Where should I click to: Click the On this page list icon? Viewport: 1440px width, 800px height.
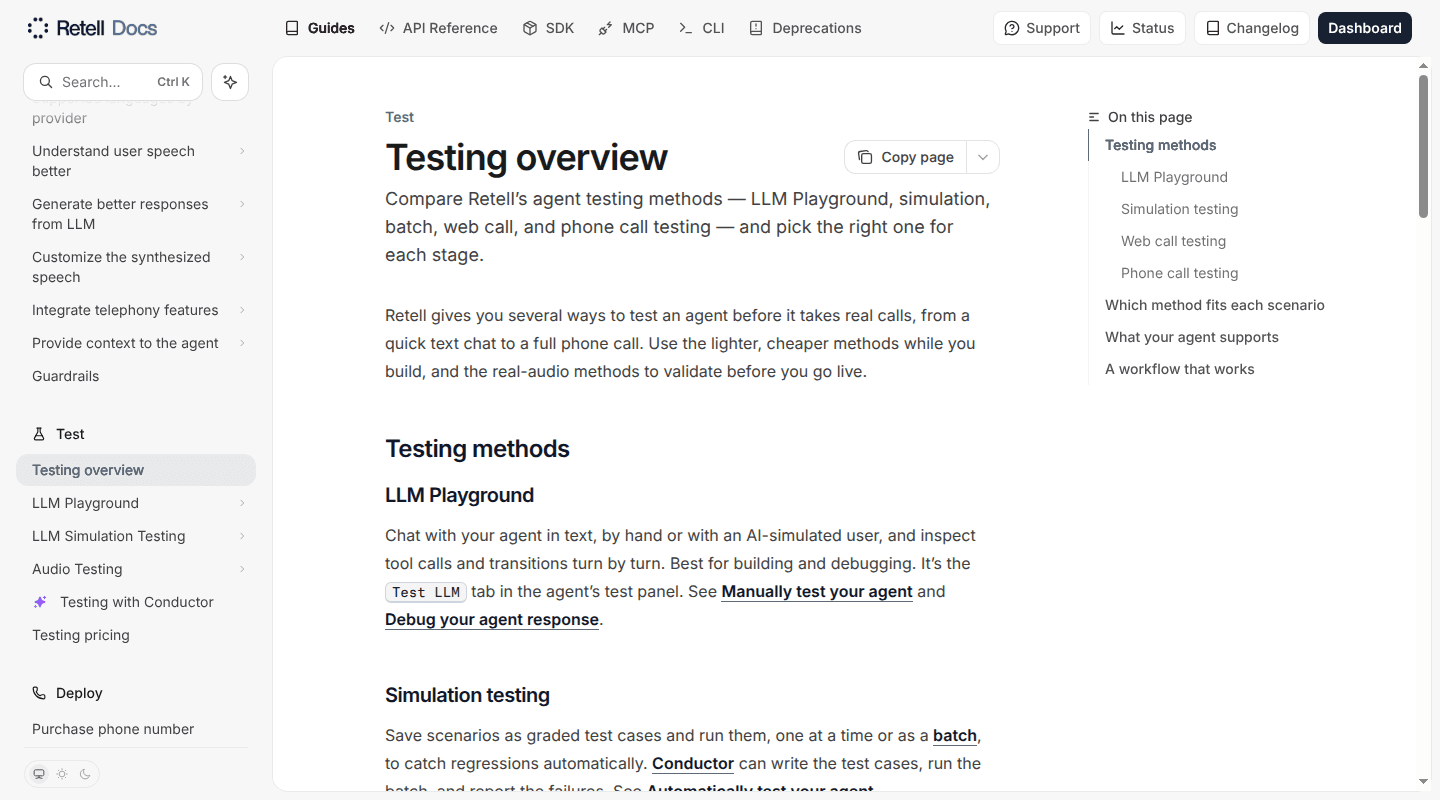(x=1094, y=117)
